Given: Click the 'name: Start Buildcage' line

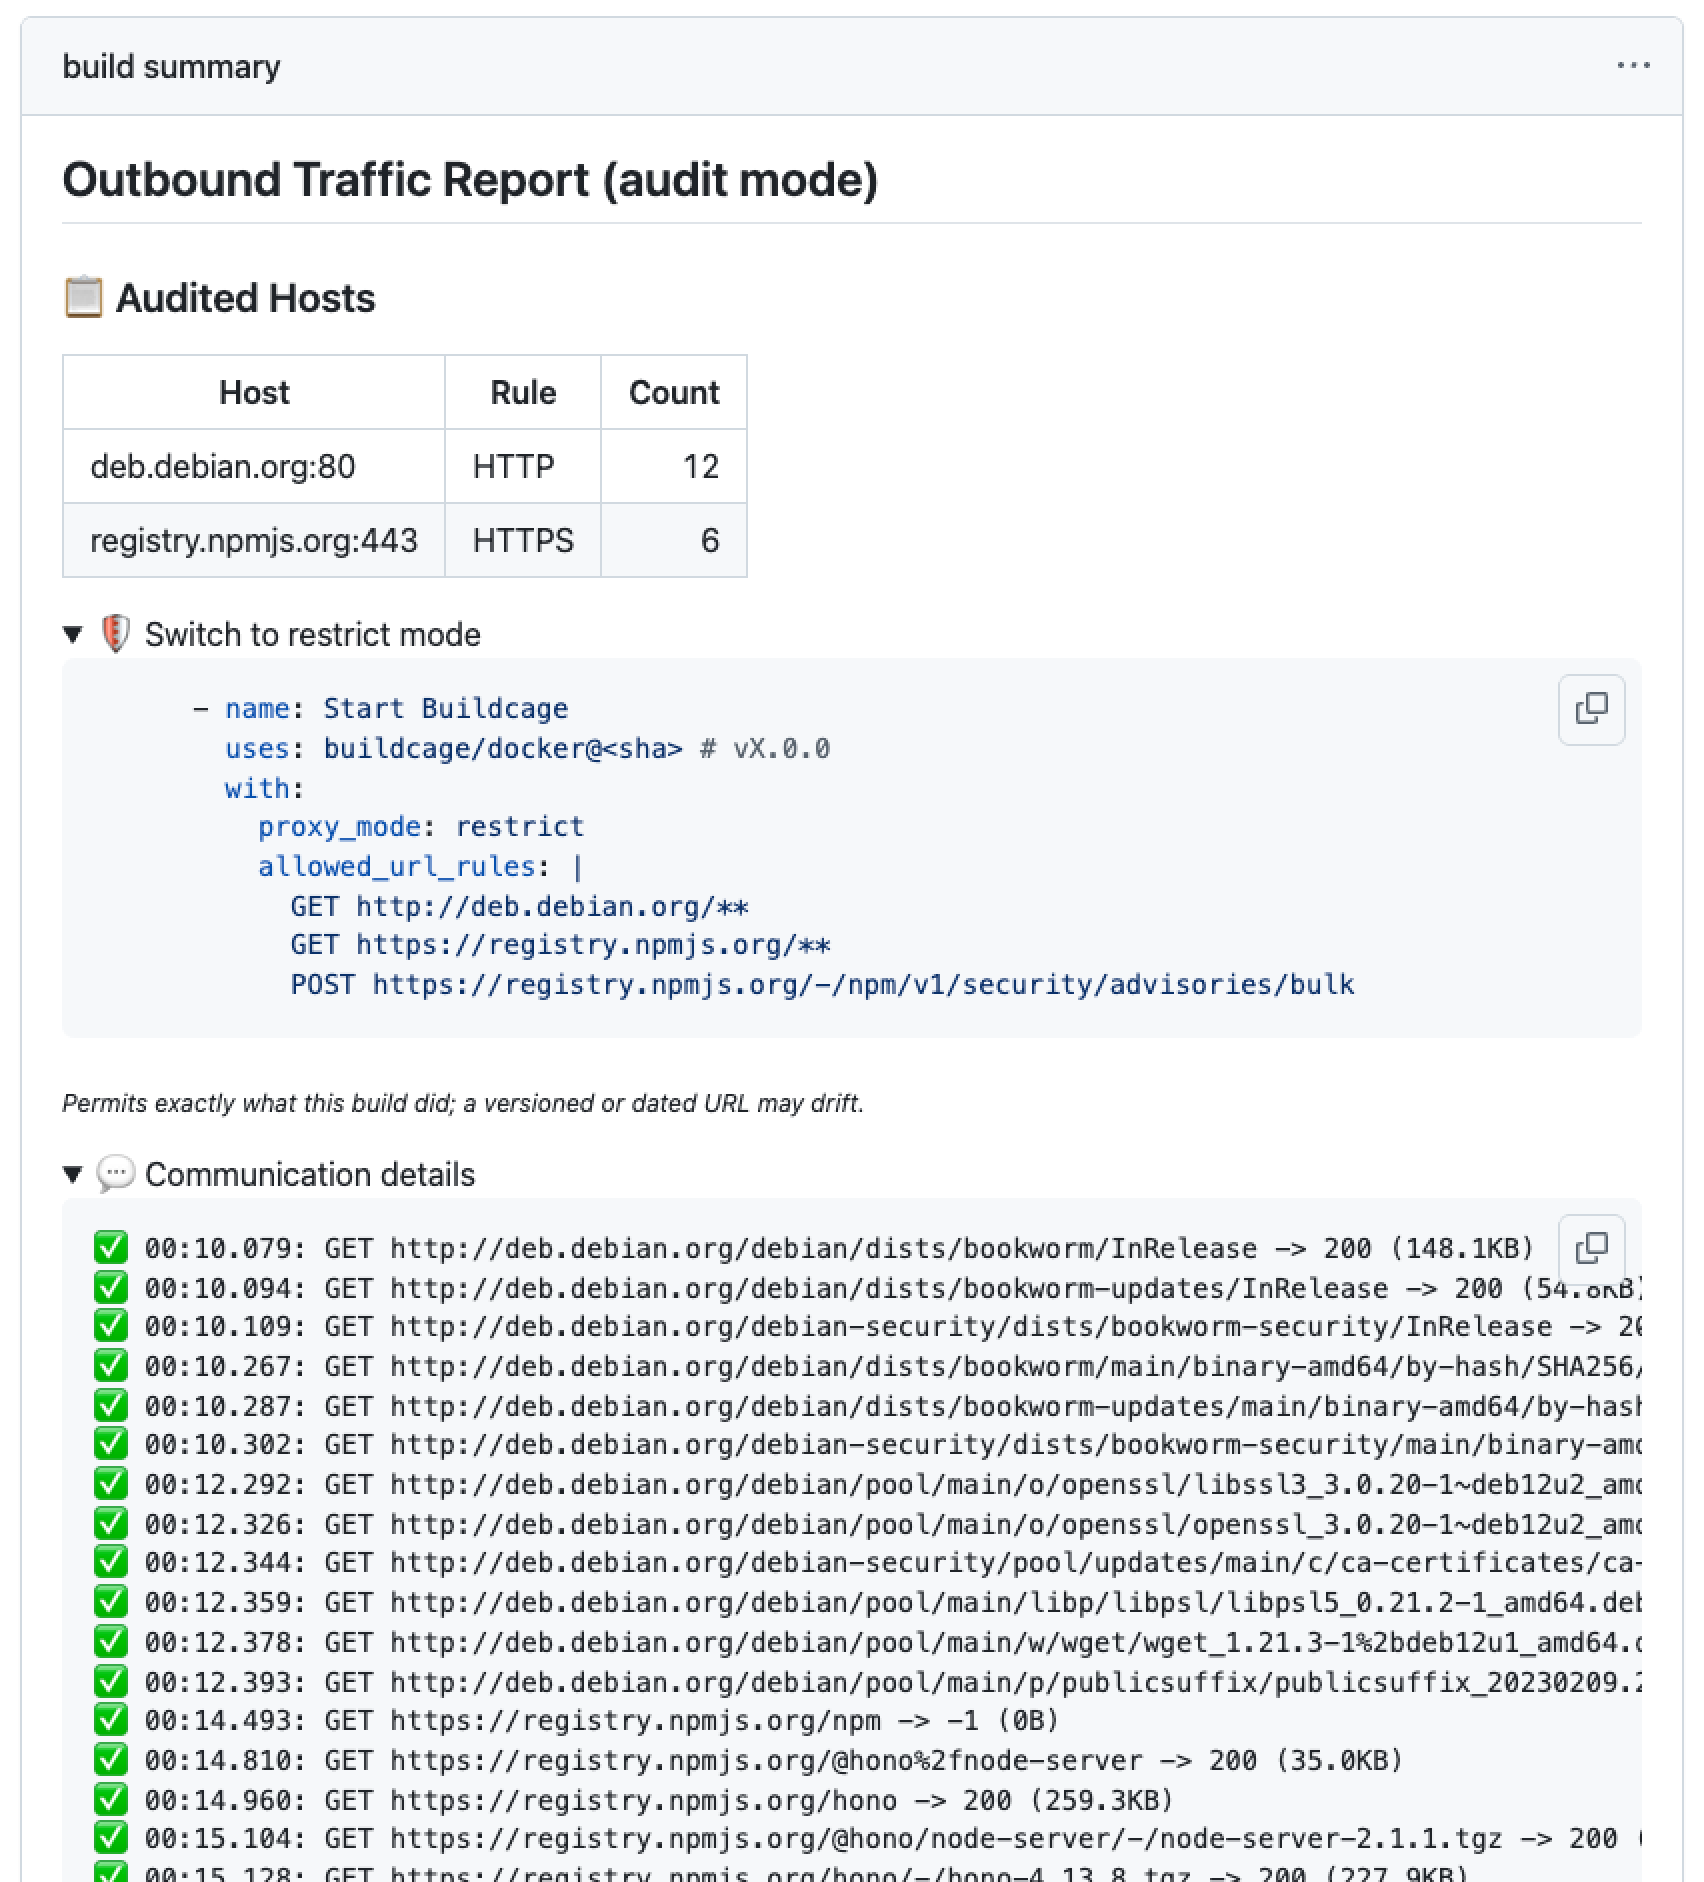Looking at the screenshot, I should pyautogui.click(x=380, y=709).
